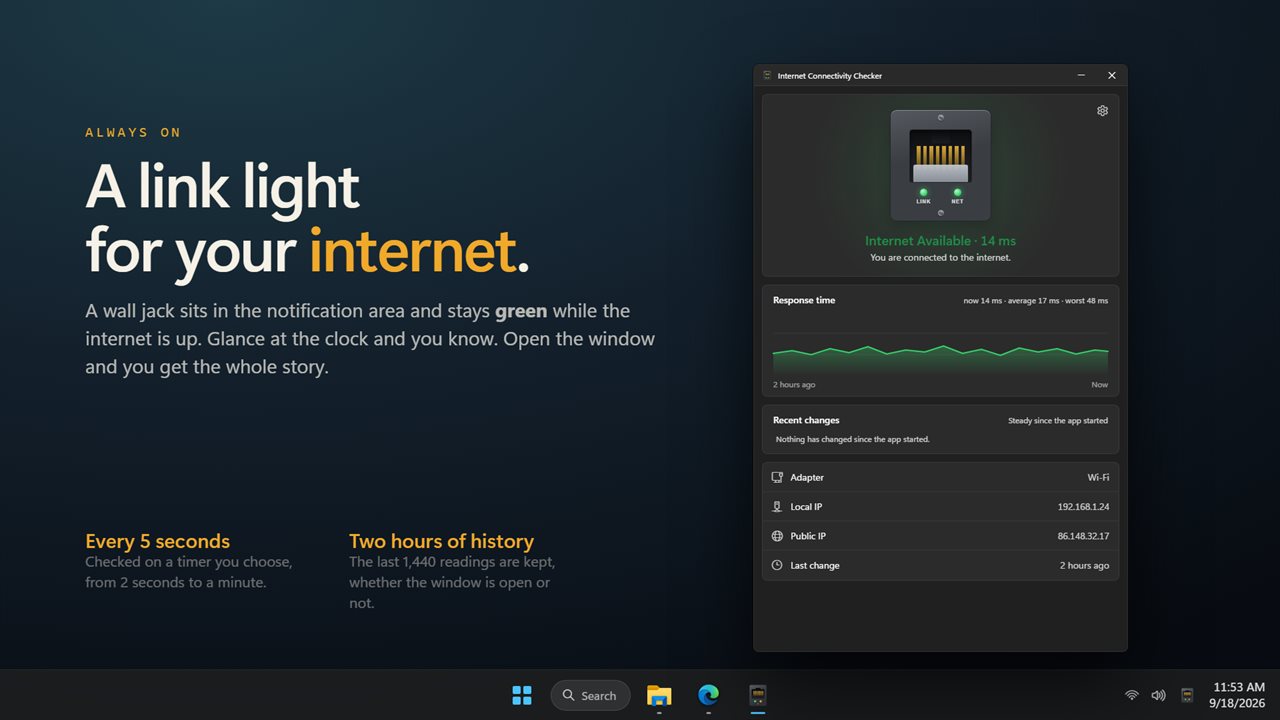
Task: Launch Microsoft Edge from the taskbar
Action: click(x=708, y=695)
